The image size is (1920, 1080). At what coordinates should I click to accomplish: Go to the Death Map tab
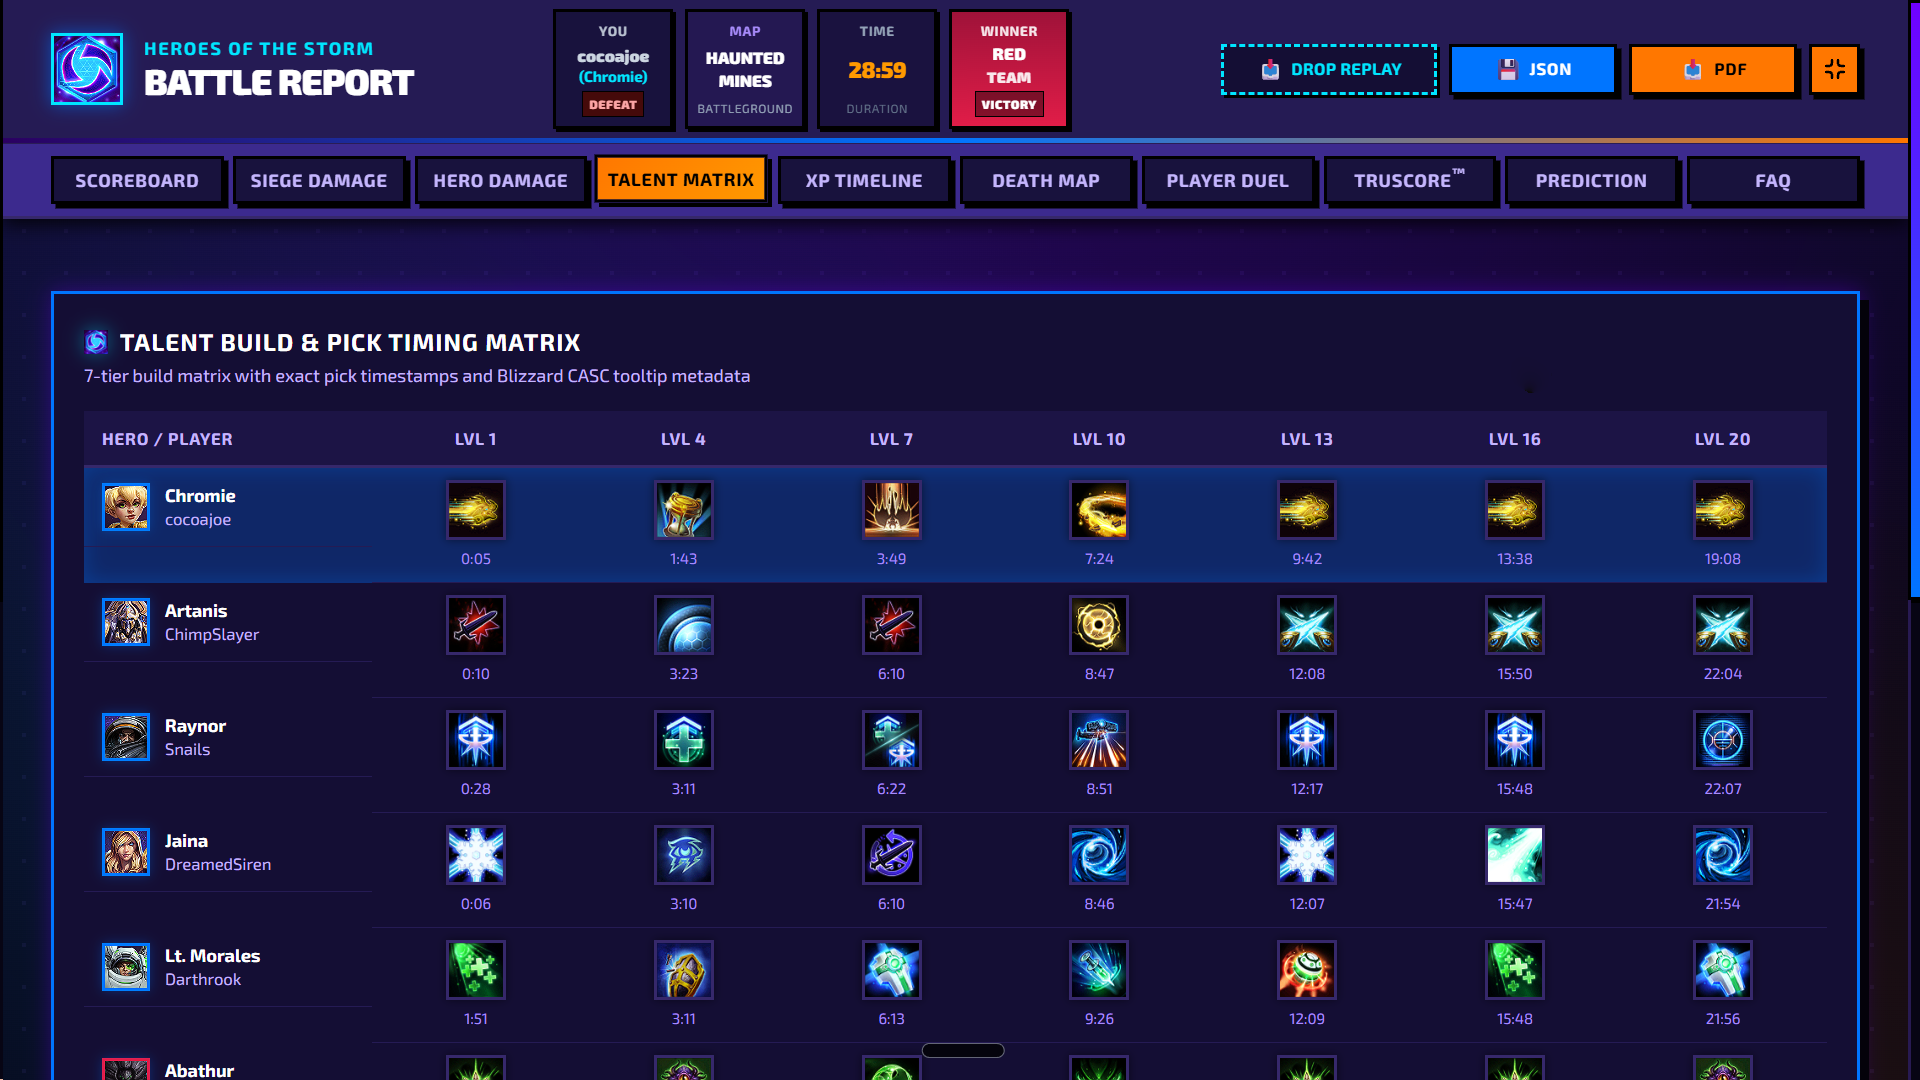[x=1046, y=181]
